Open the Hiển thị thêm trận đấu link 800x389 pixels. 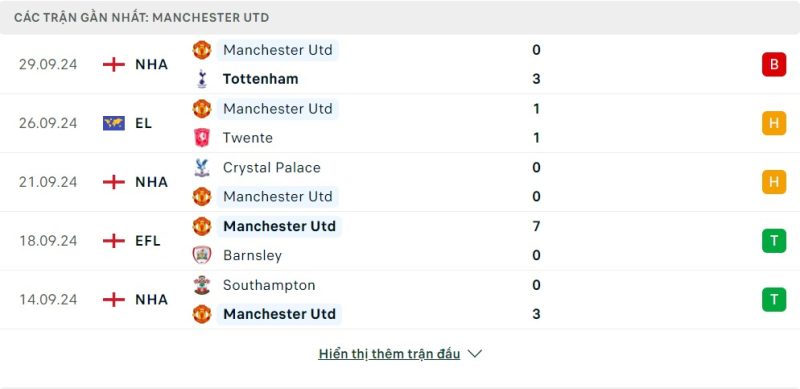(389, 354)
